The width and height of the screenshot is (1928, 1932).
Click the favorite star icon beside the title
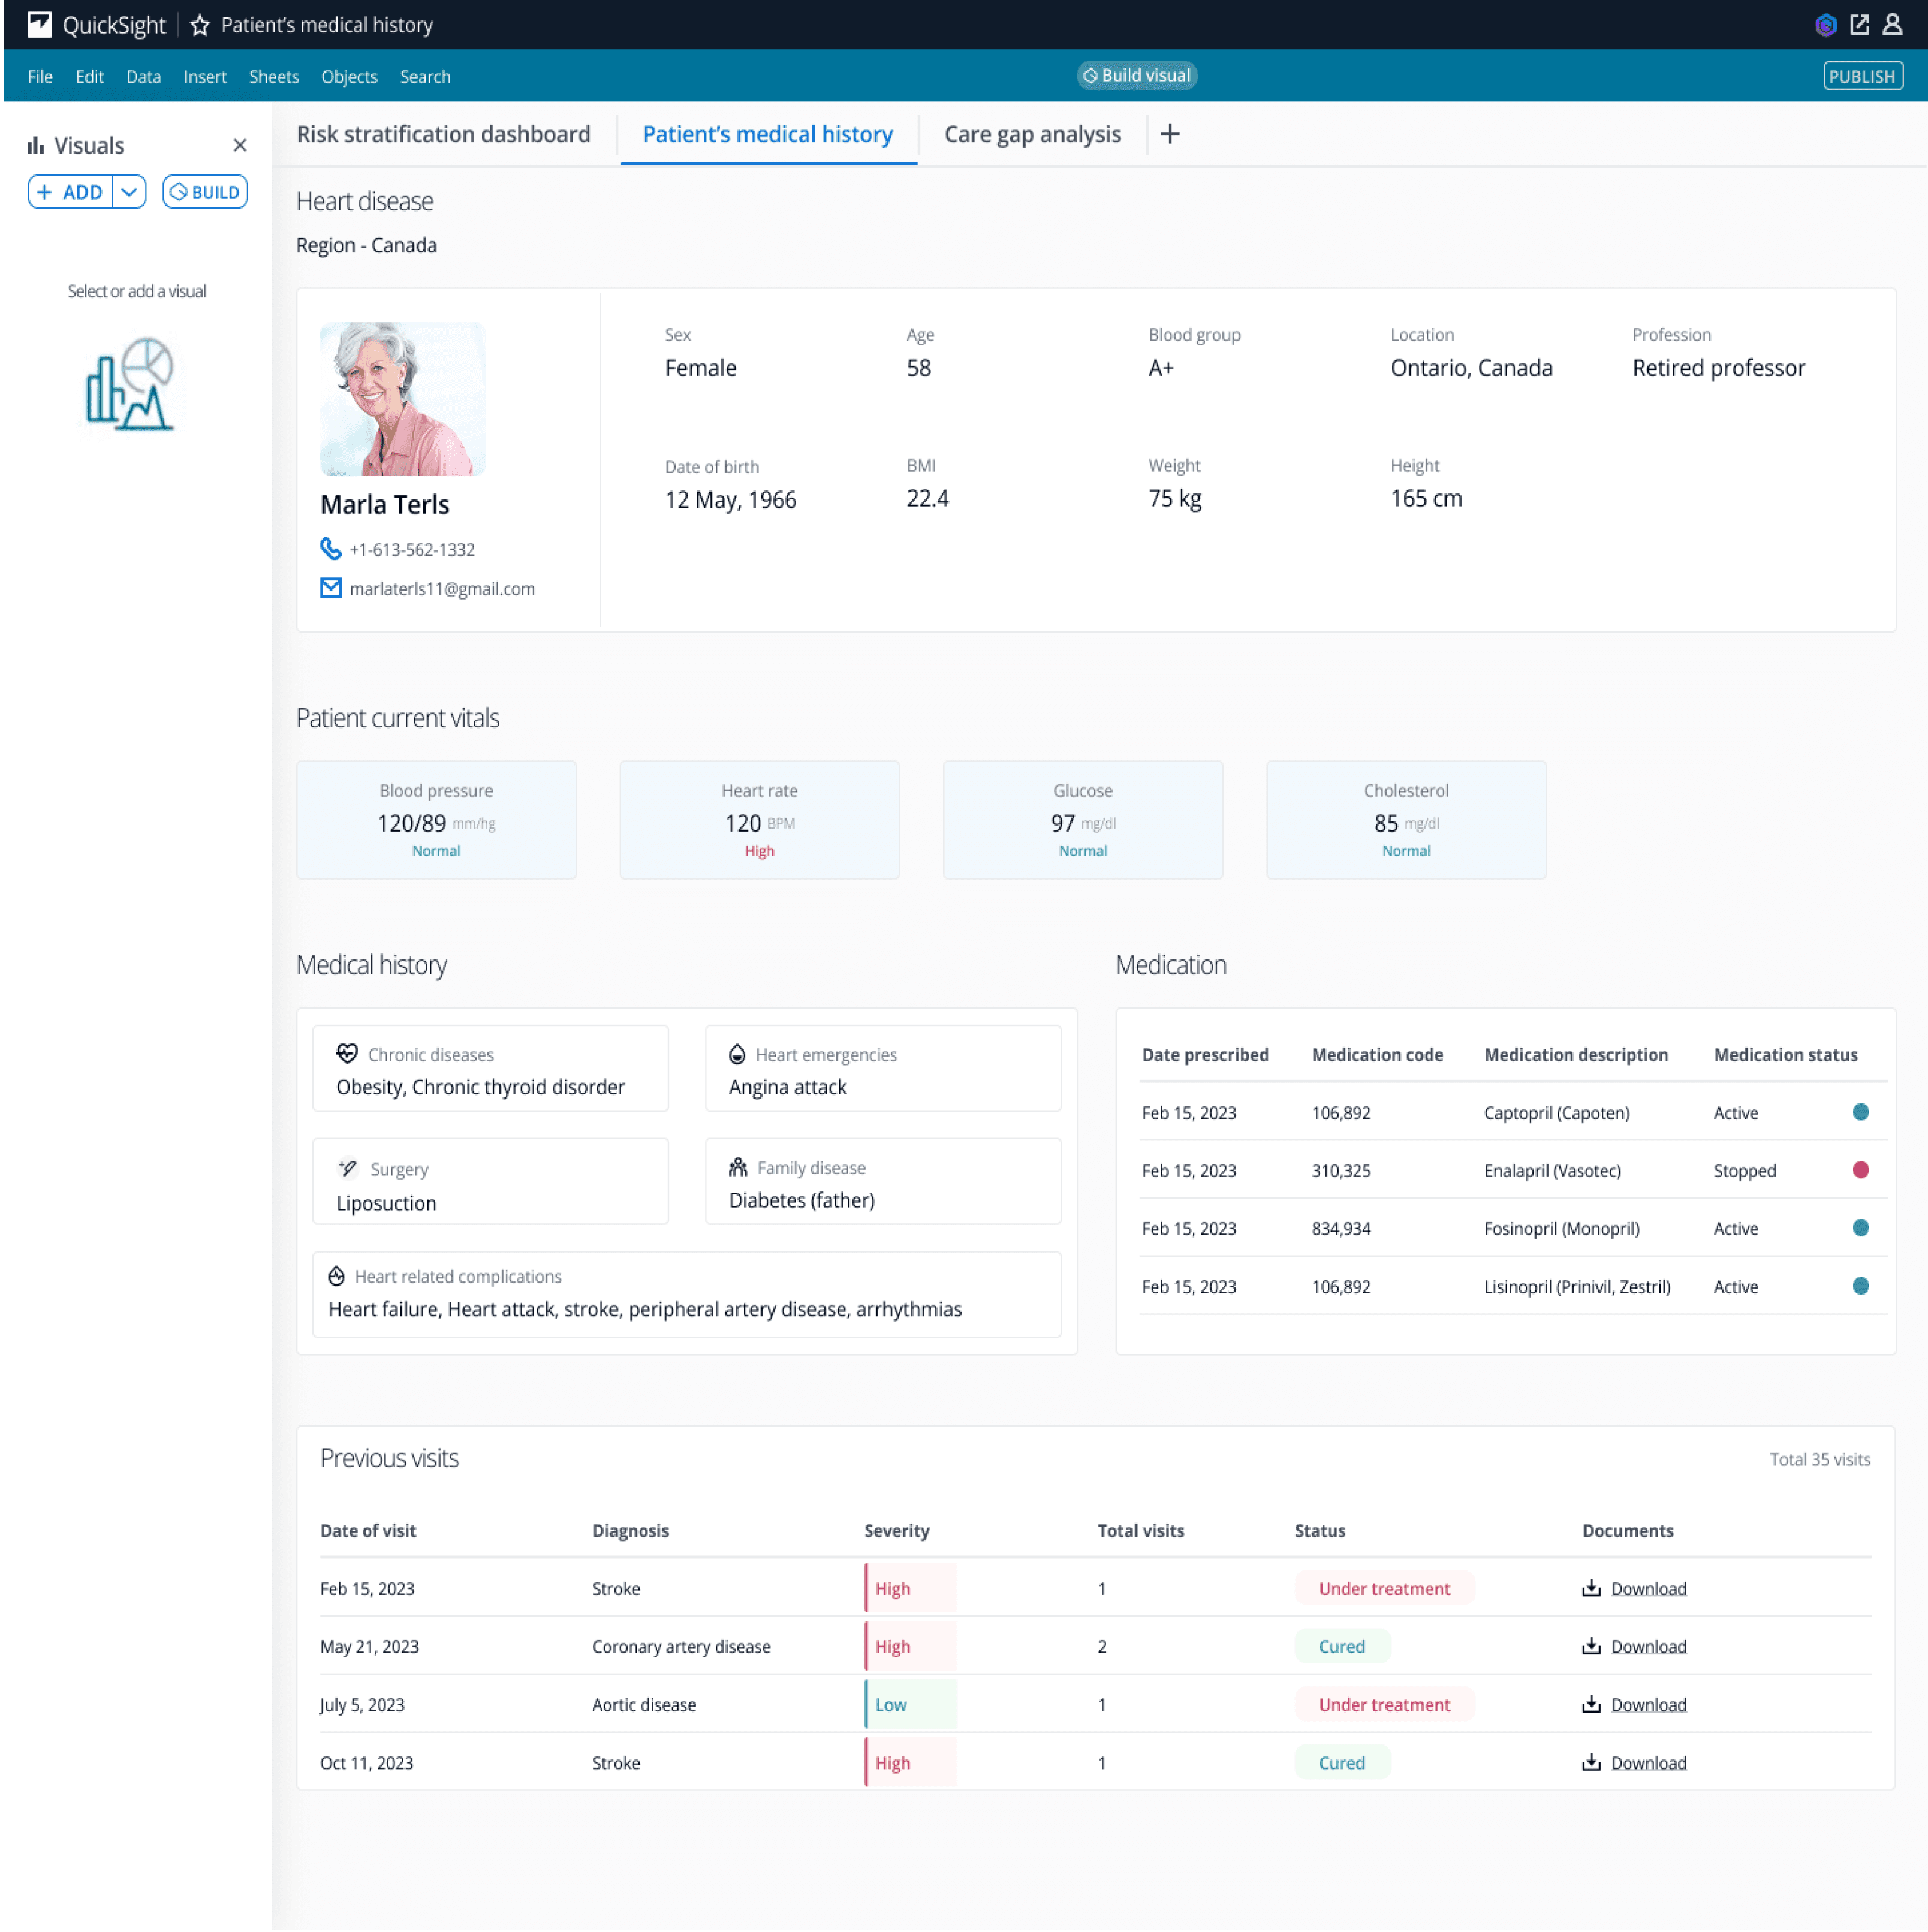click(200, 25)
